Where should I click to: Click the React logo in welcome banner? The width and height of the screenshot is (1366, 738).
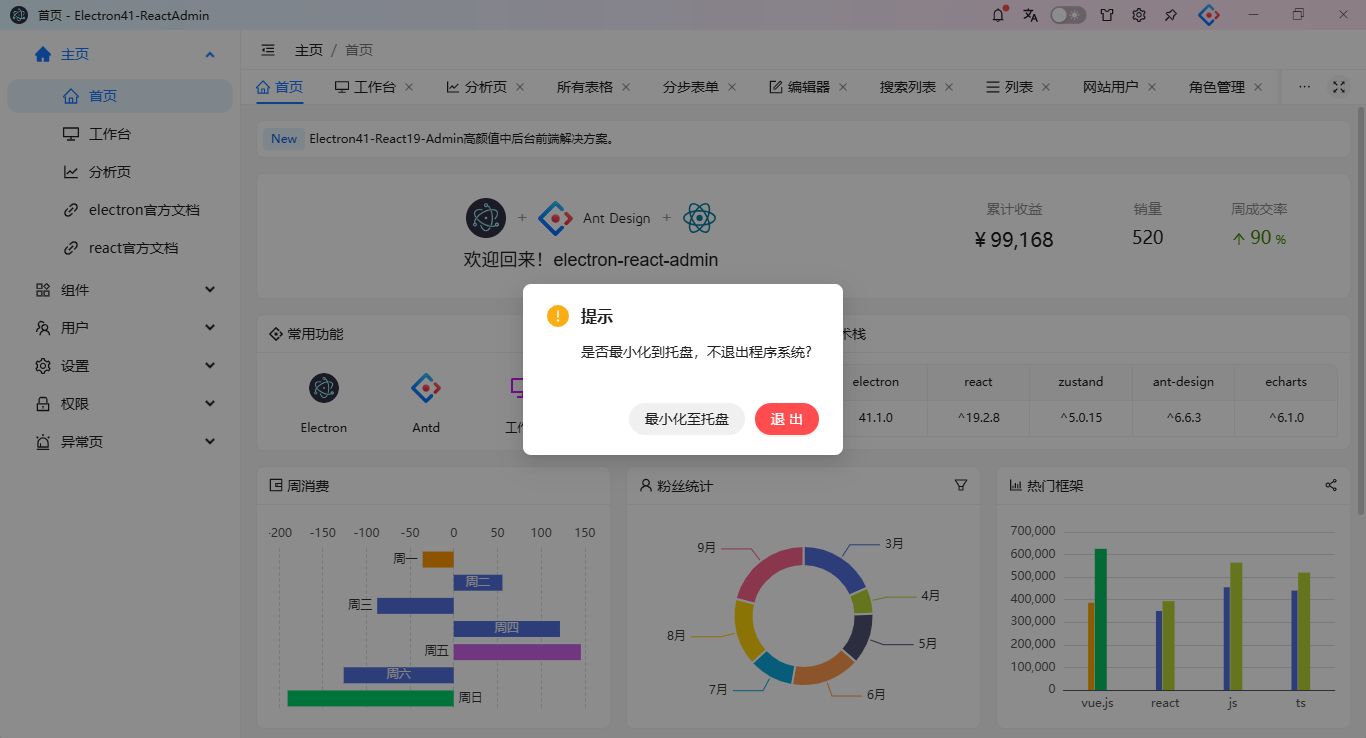tap(699, 218)
